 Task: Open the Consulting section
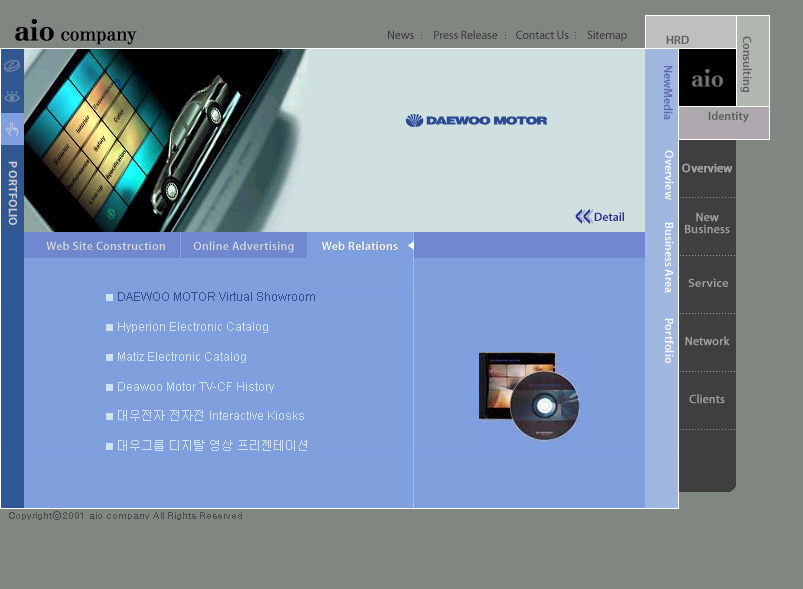point(747,64)
